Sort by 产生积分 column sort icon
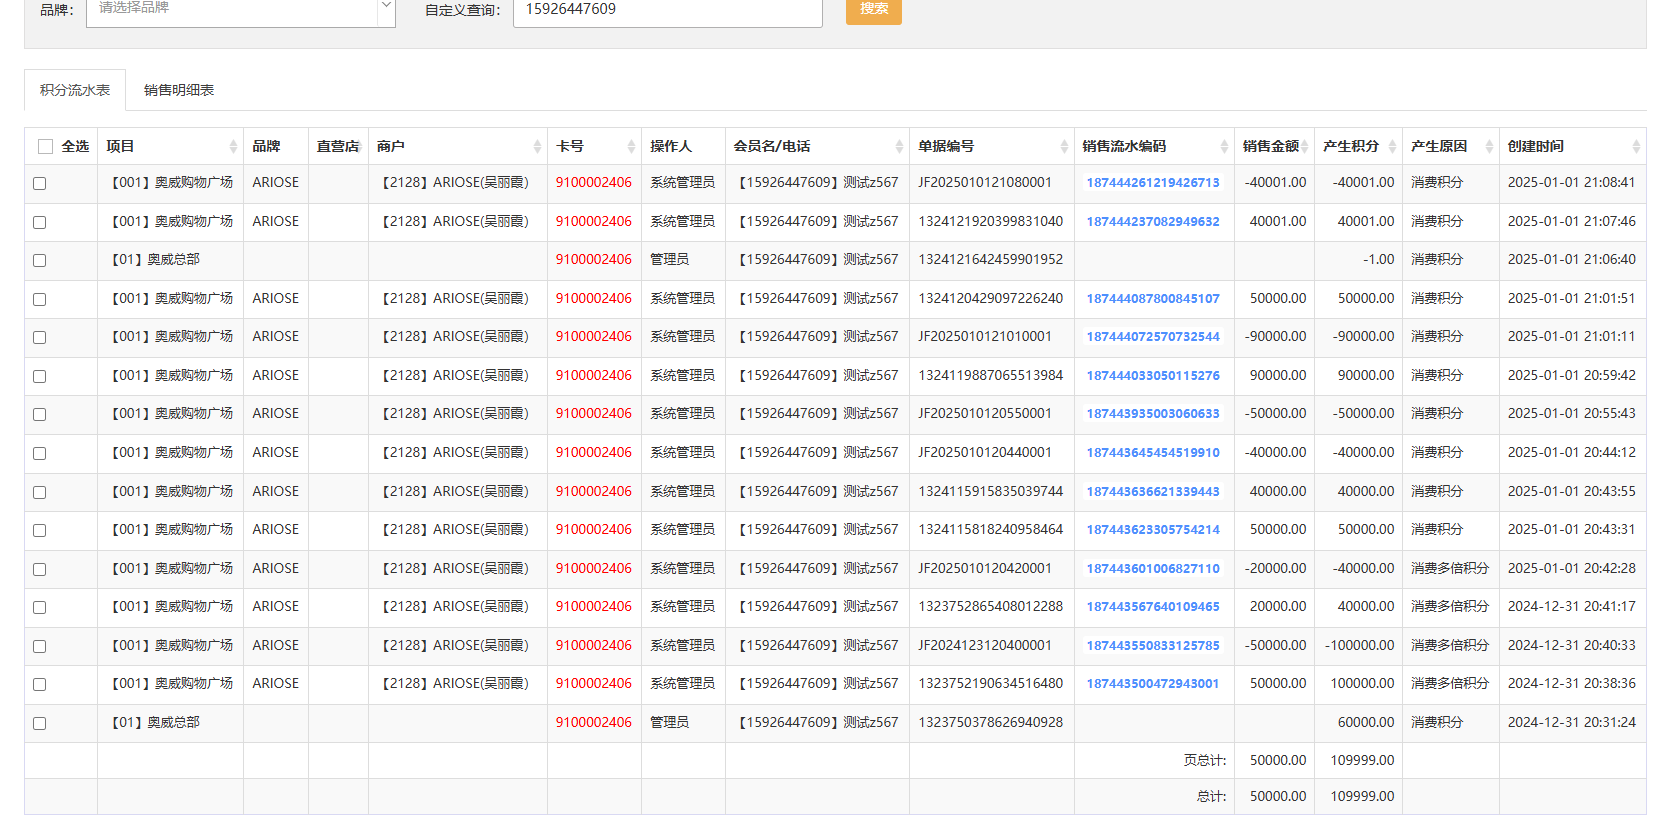Viewport: 1670px width, 830px height. point(1392,147)
